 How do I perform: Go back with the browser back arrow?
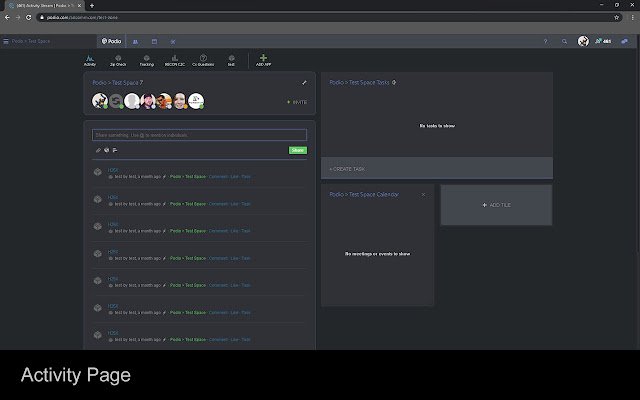click(x=7, y=18)
